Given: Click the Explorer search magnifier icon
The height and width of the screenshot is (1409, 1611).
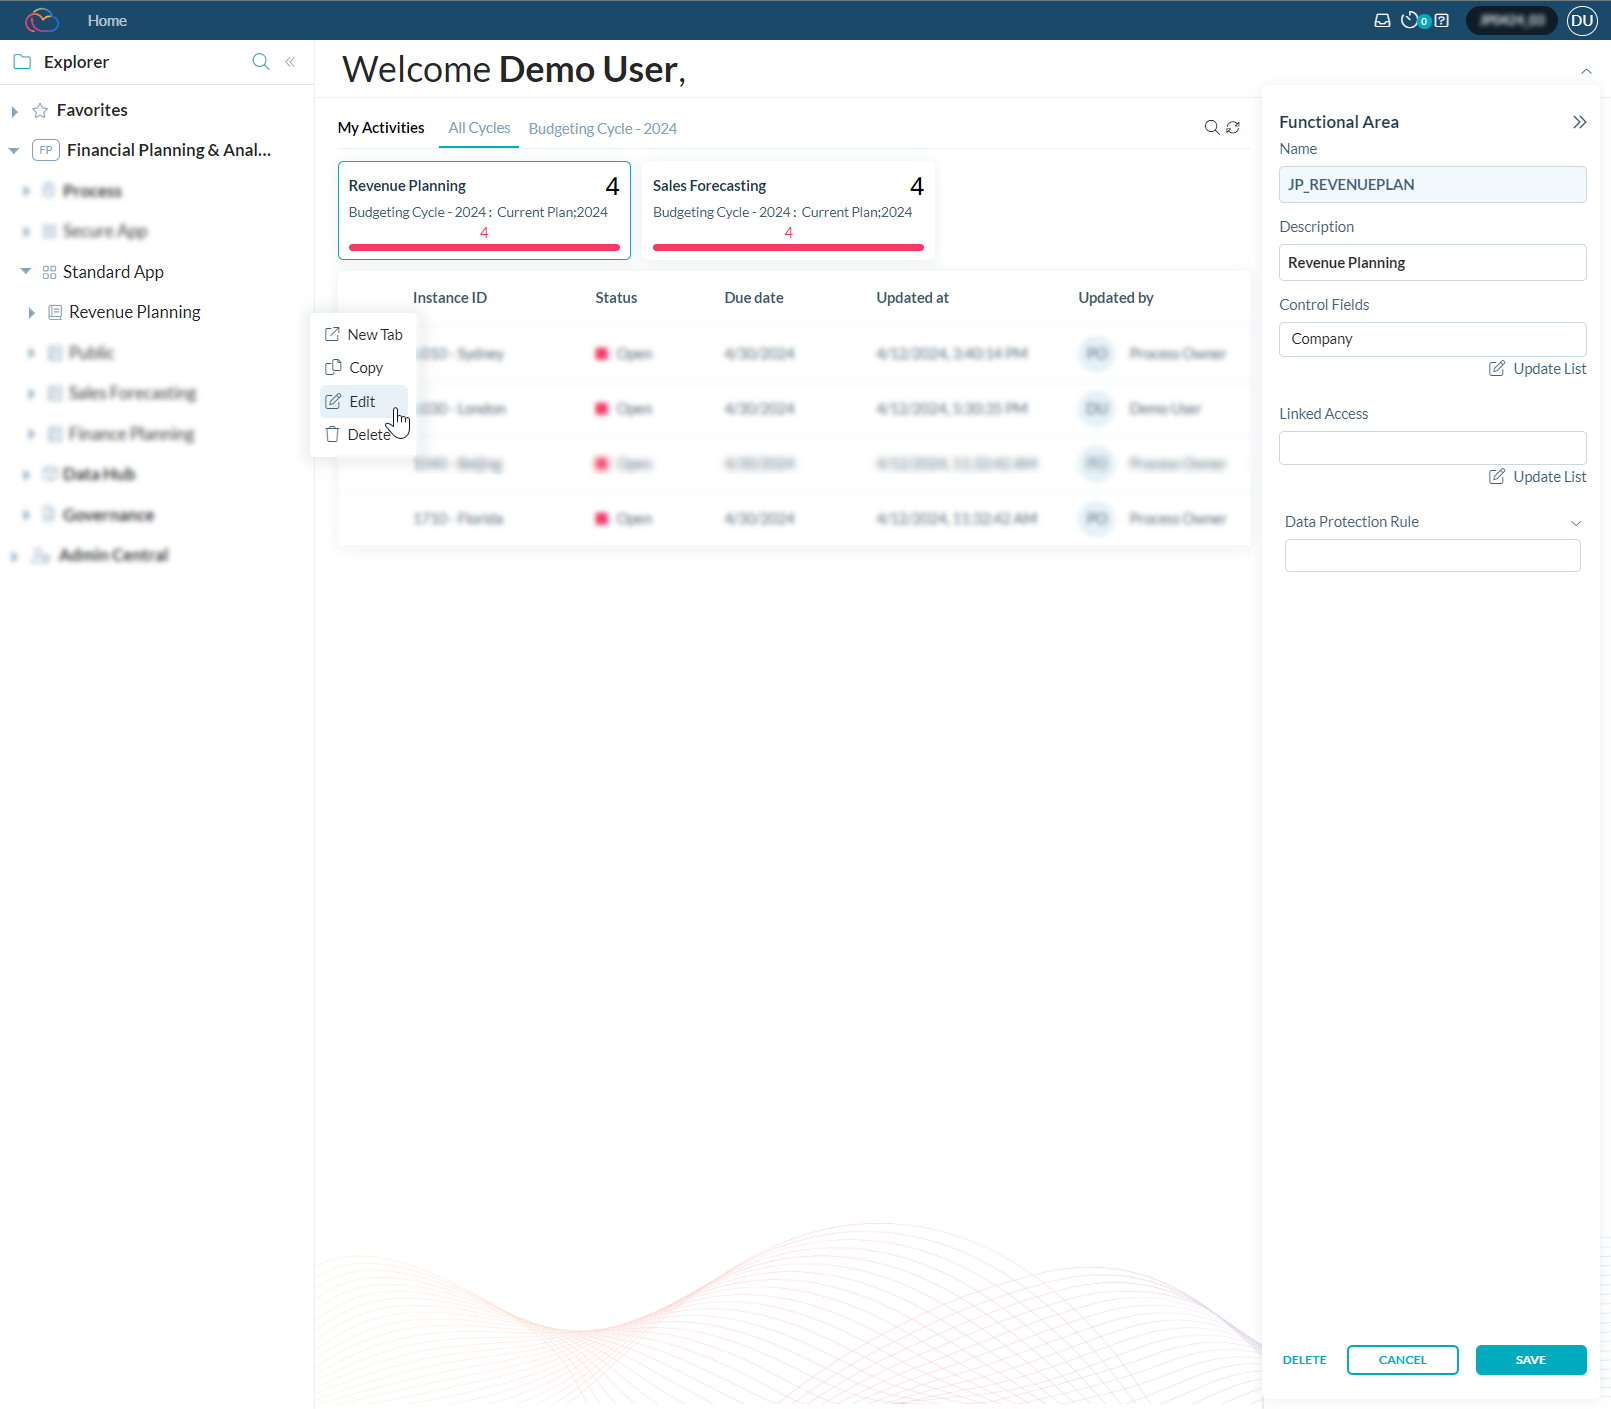Looking at the screenshot, I should (x=261, y=62).
